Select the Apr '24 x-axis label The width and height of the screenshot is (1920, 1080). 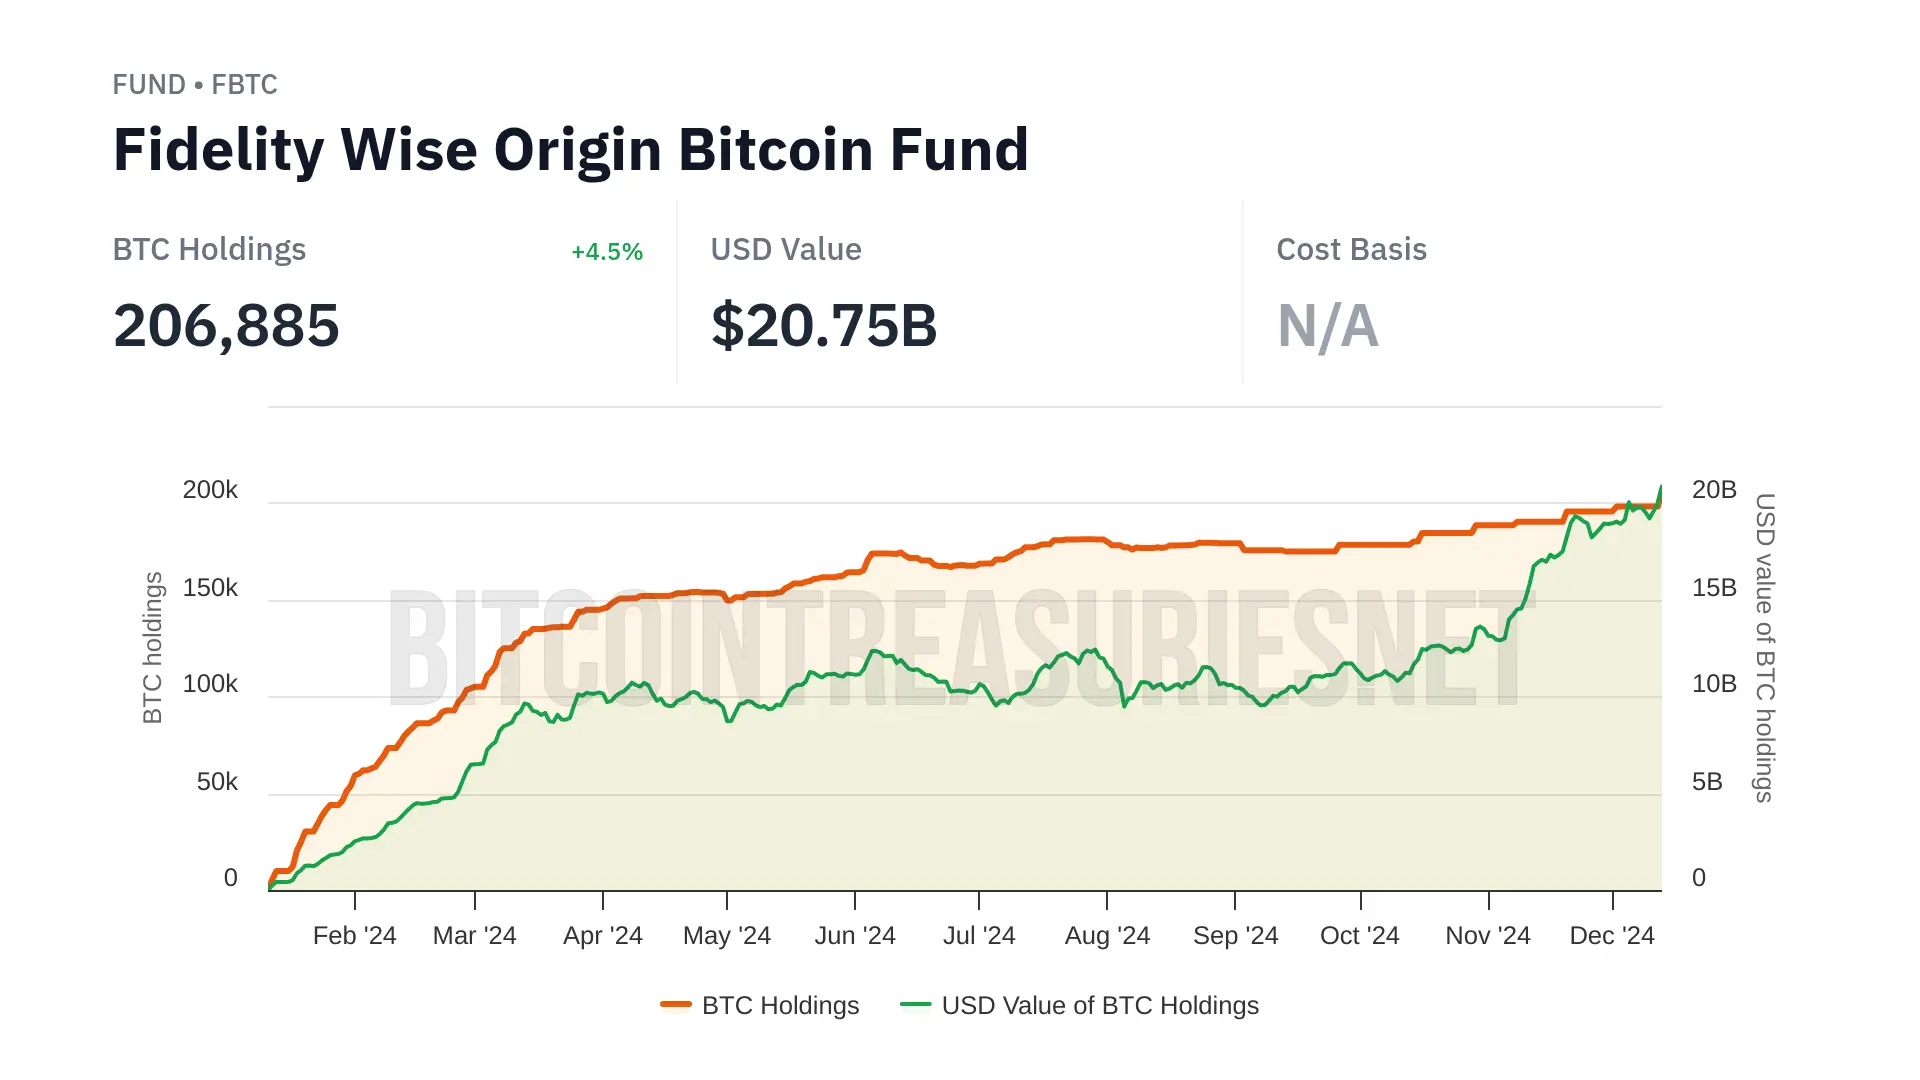coord(602,935)
